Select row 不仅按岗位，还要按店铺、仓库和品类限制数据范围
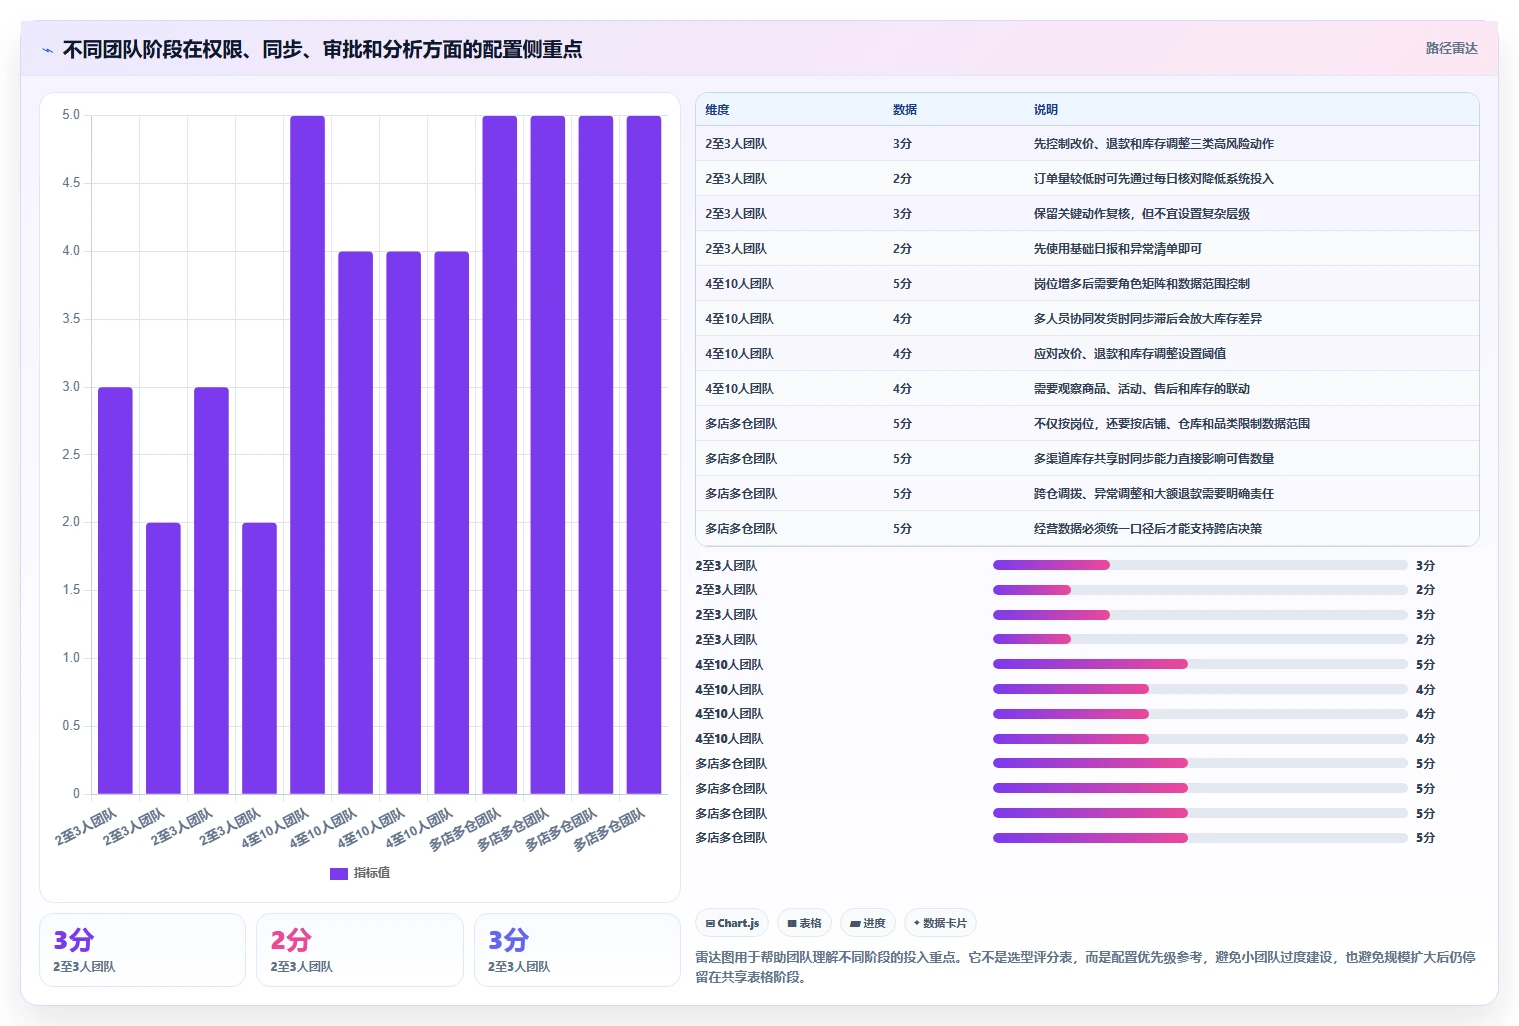Viewport: 1519px width, 1026px height. 1087,424
